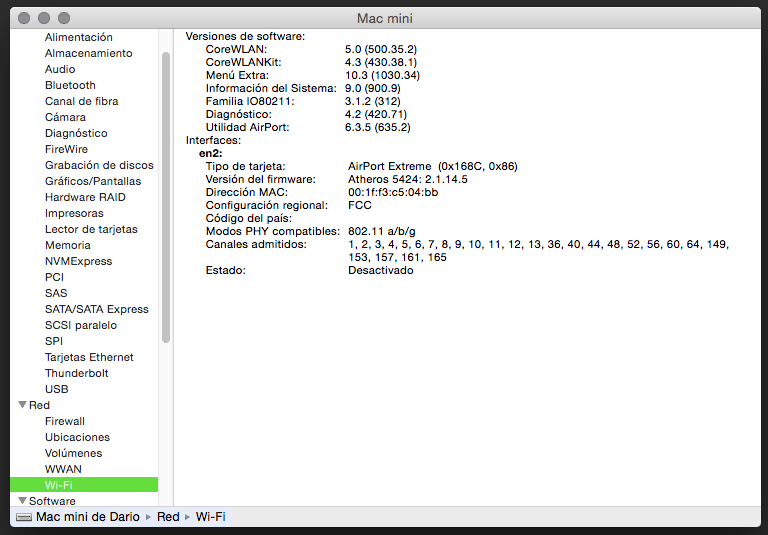Click Wi-Fi in the path bar
Viewport: 768px width, 535px height.
(x=211, y=517)
